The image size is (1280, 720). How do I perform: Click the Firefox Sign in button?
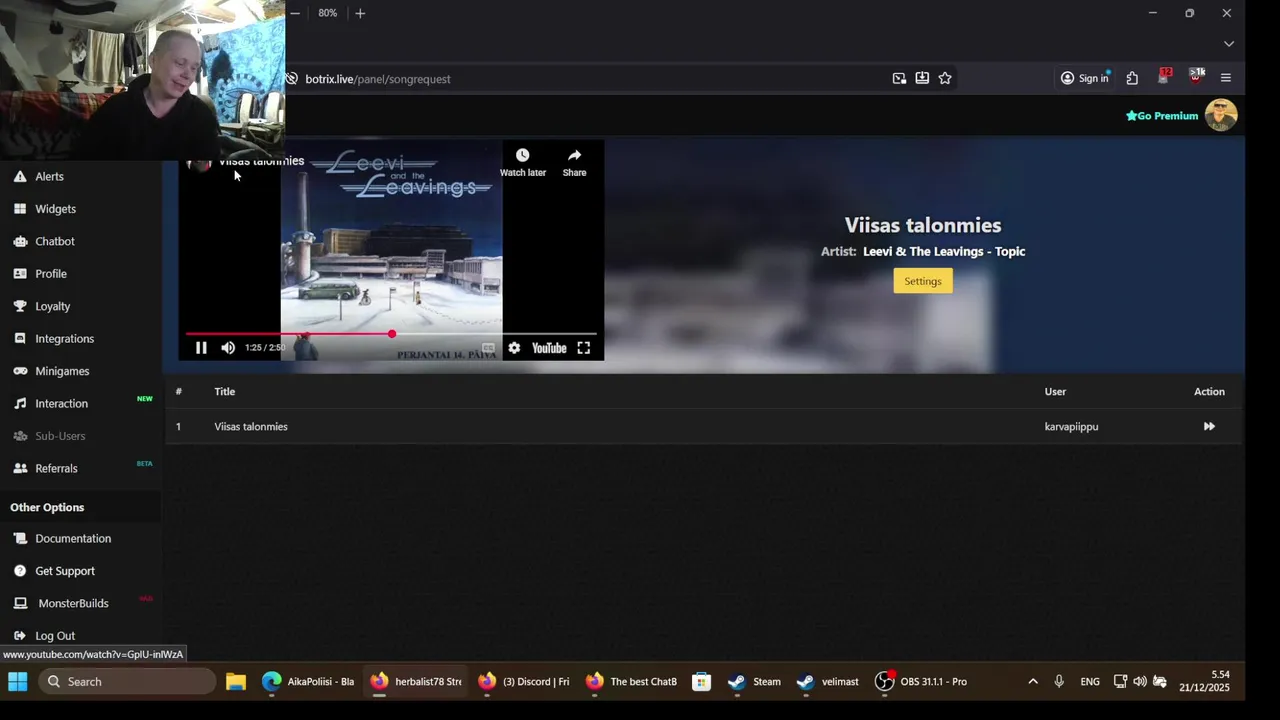(1085, 78)
